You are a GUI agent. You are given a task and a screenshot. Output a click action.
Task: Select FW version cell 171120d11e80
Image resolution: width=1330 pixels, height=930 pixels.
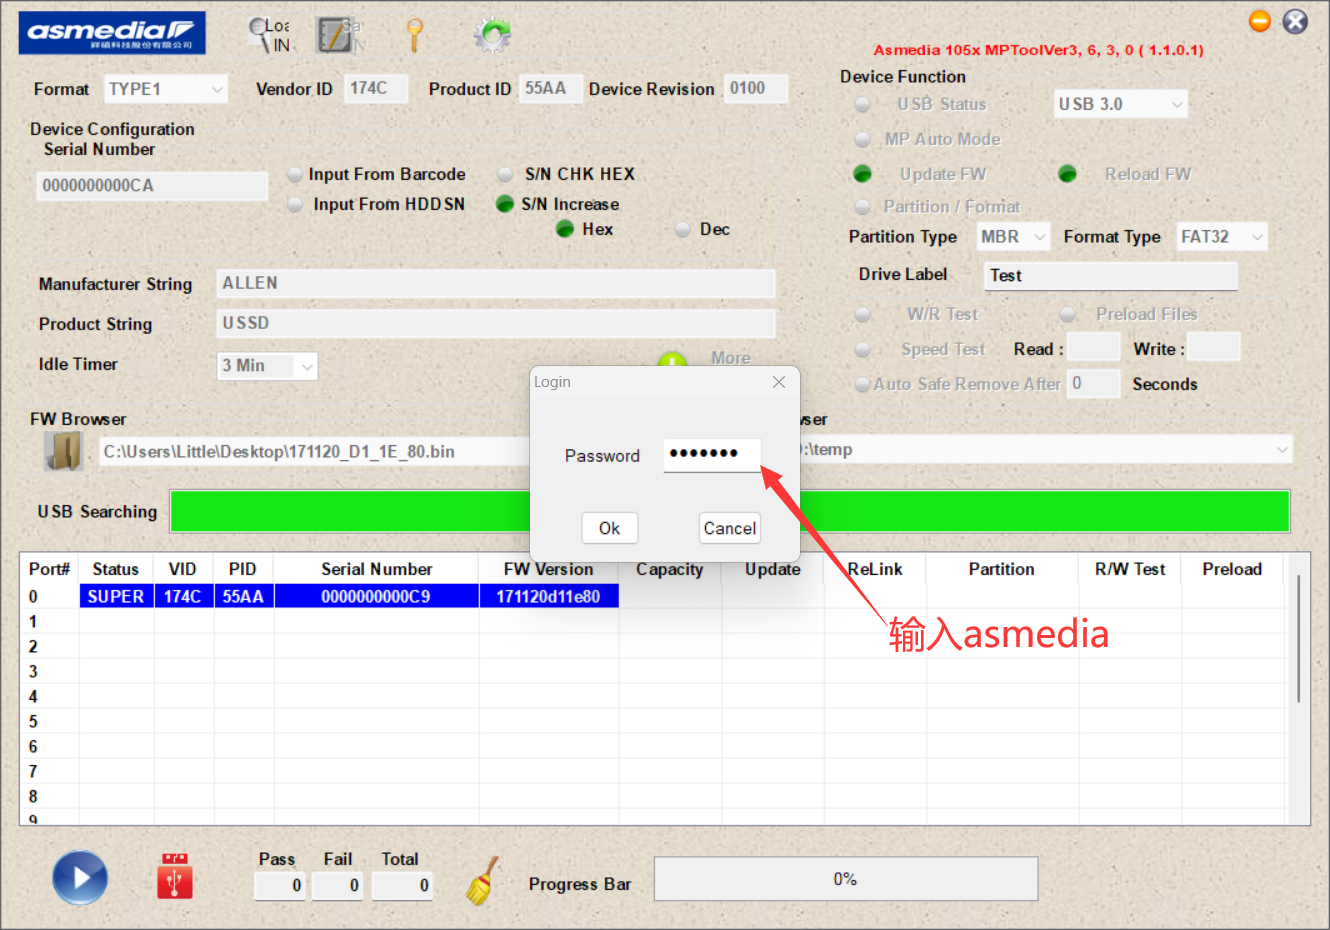pyautogui.click(x=548, y=597)
